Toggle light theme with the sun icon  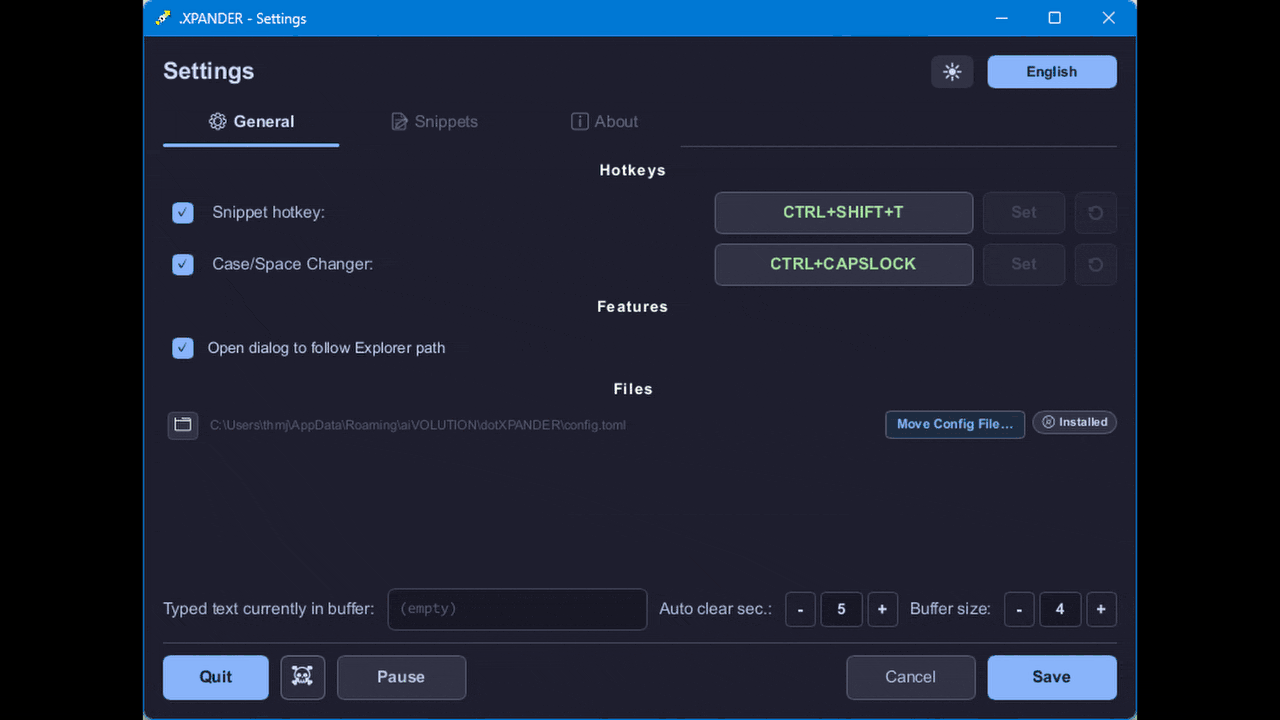click(x=952, y=72)
